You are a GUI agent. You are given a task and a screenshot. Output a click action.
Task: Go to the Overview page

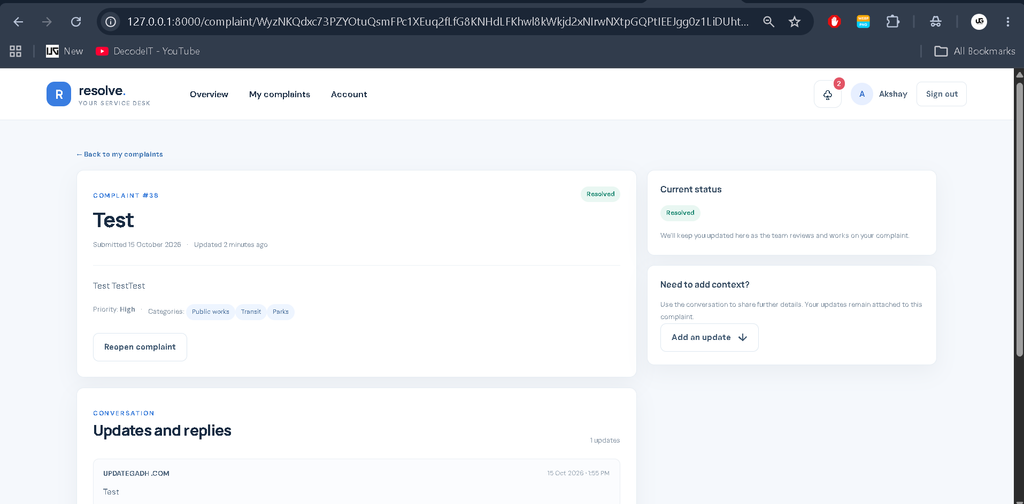tap(209, 94)
